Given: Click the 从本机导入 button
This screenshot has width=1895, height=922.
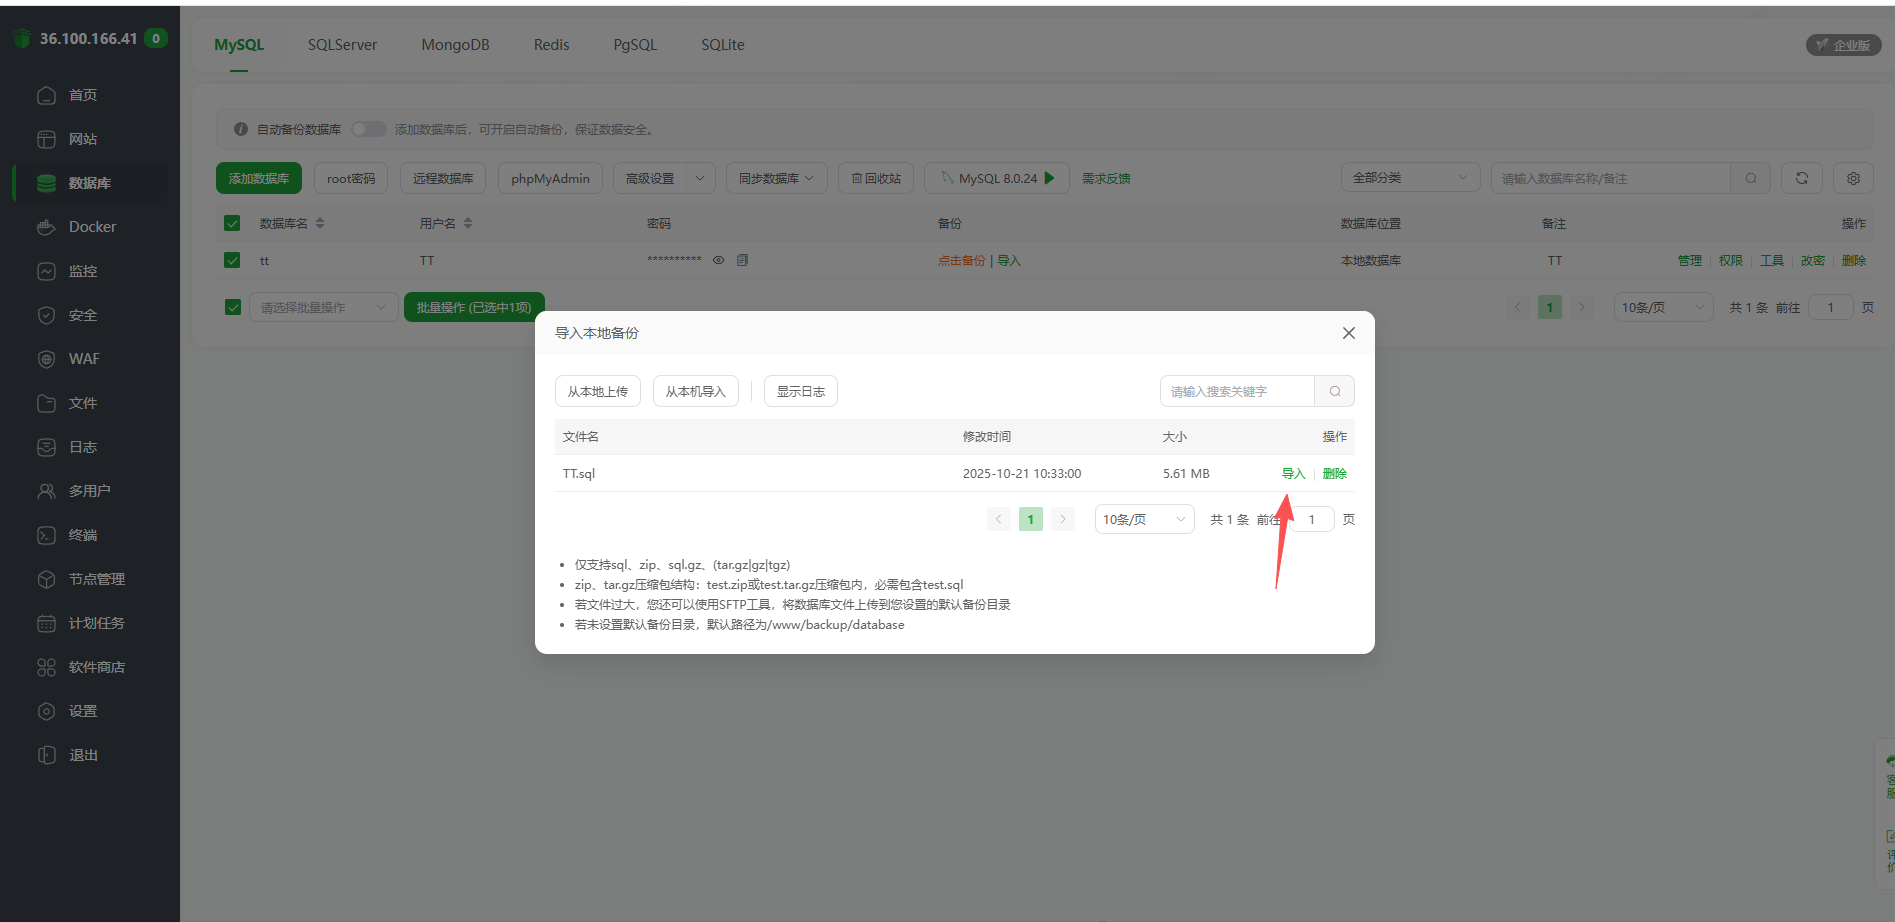Looking at the screenshot, I should tap(695, 391).
